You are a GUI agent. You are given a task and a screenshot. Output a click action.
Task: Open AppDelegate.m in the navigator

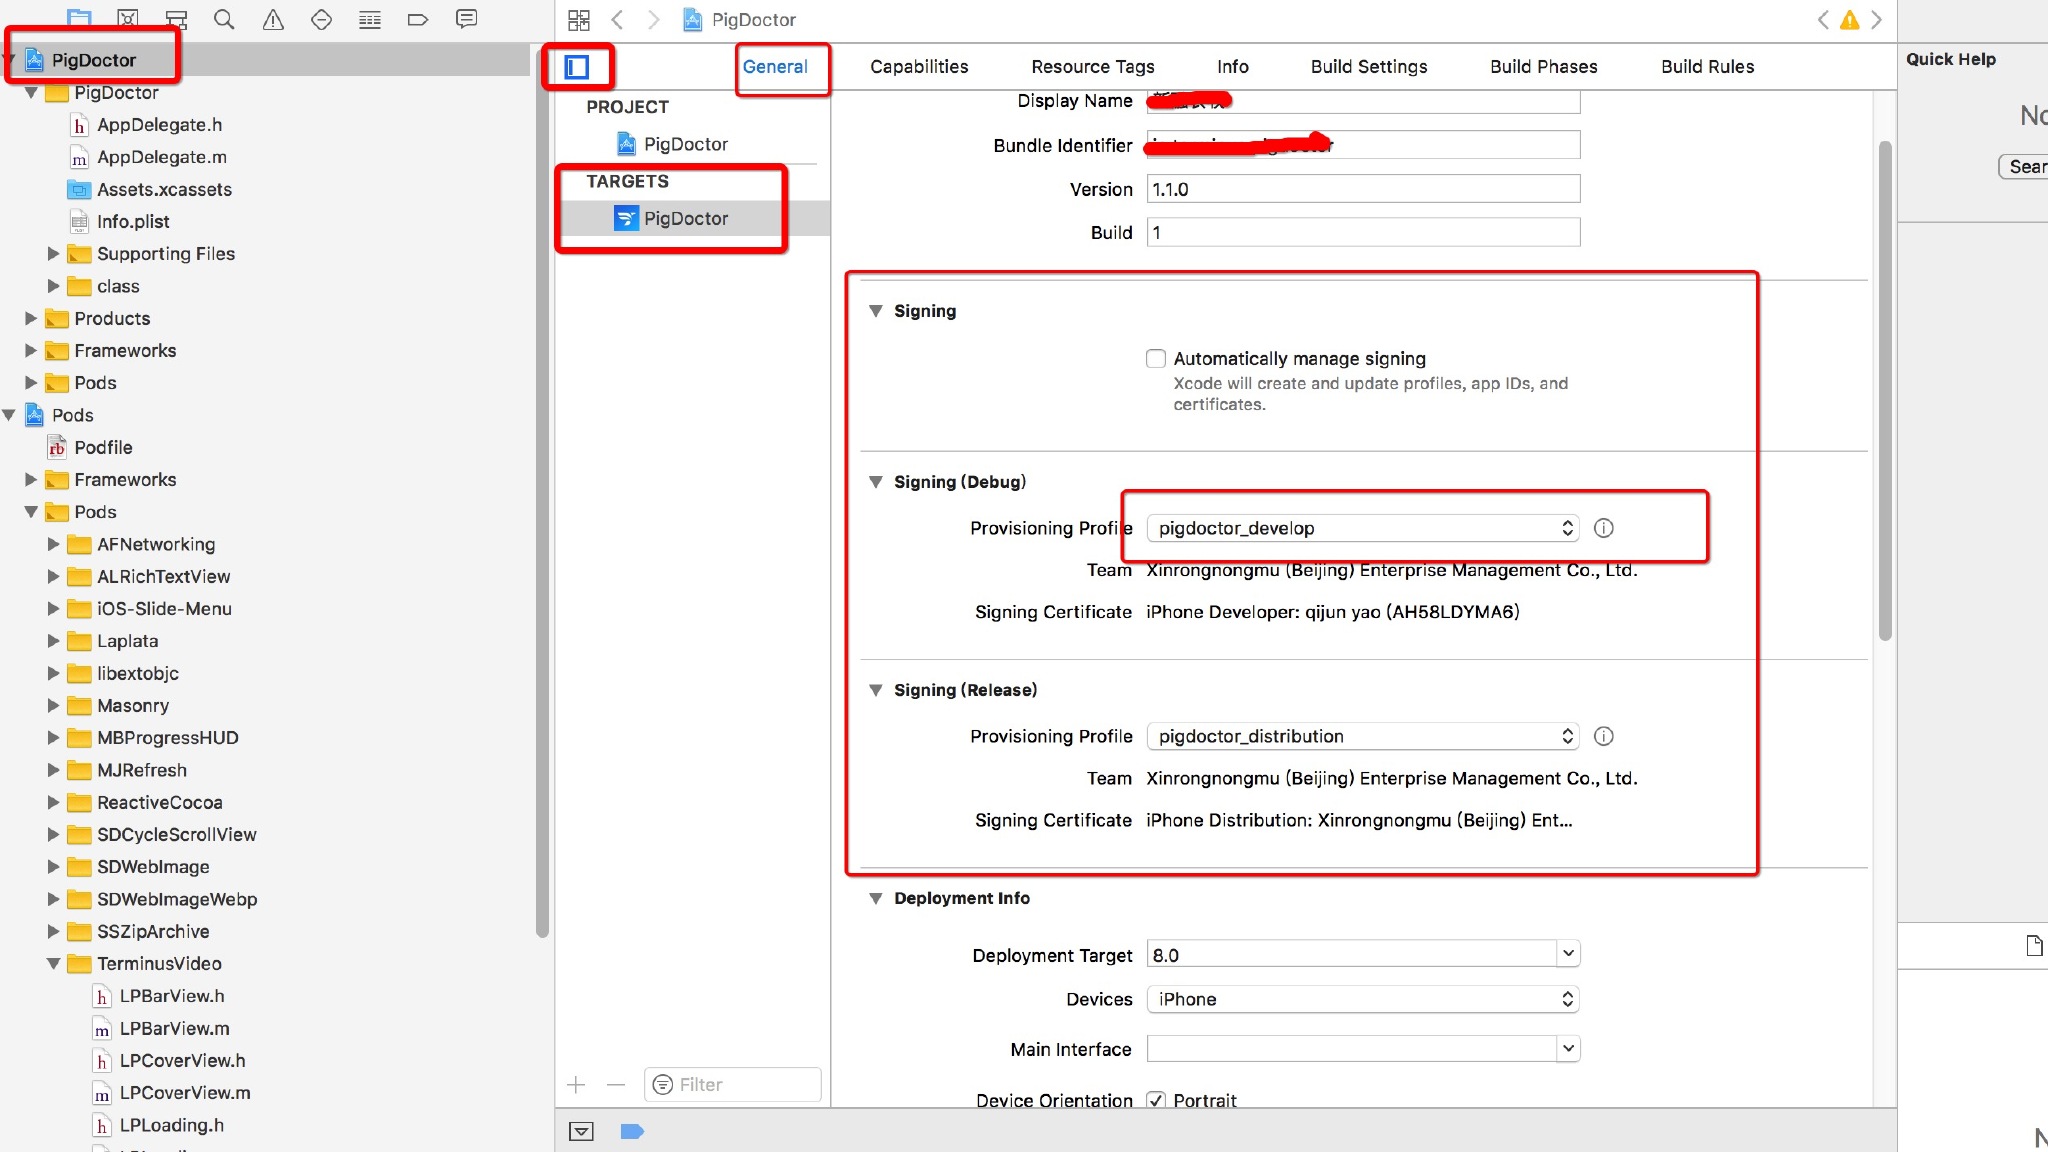pyautogui.click(x=161, y=157)
